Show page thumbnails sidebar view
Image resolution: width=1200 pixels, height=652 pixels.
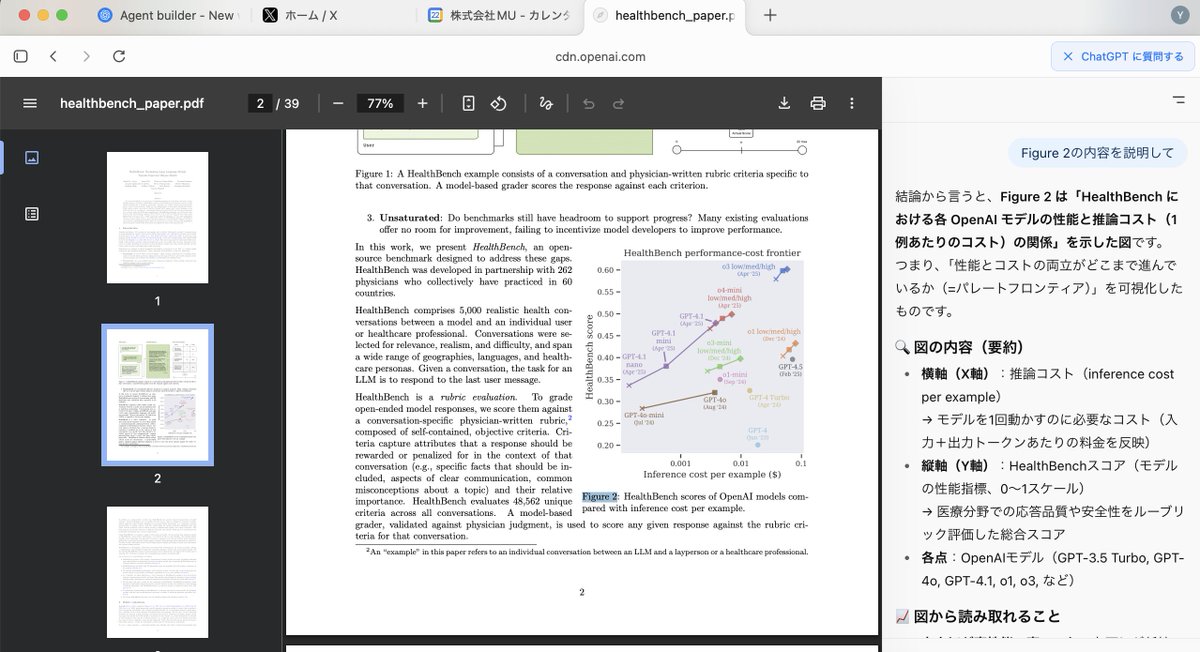(x=32, y=157)
